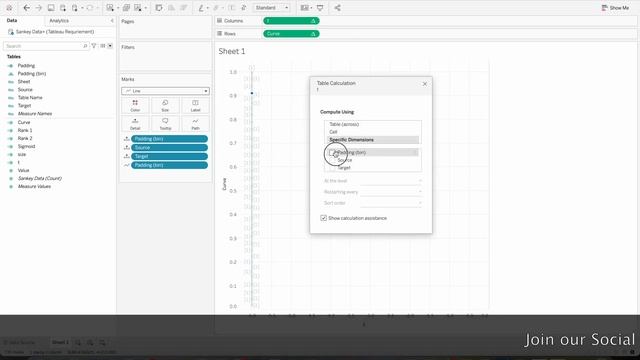
Task: Open the Line mark type dropdown
Action: 165,91
